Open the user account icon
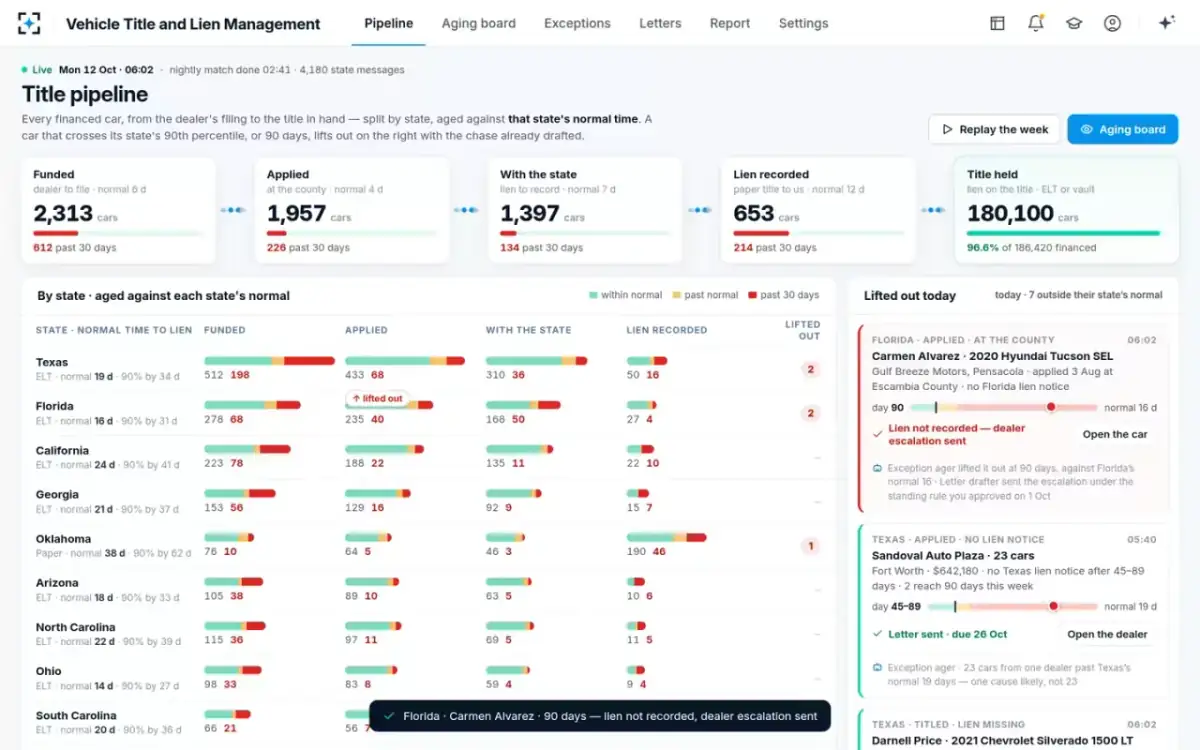The image size is (1200, 750). click(x=1112, y=23)
